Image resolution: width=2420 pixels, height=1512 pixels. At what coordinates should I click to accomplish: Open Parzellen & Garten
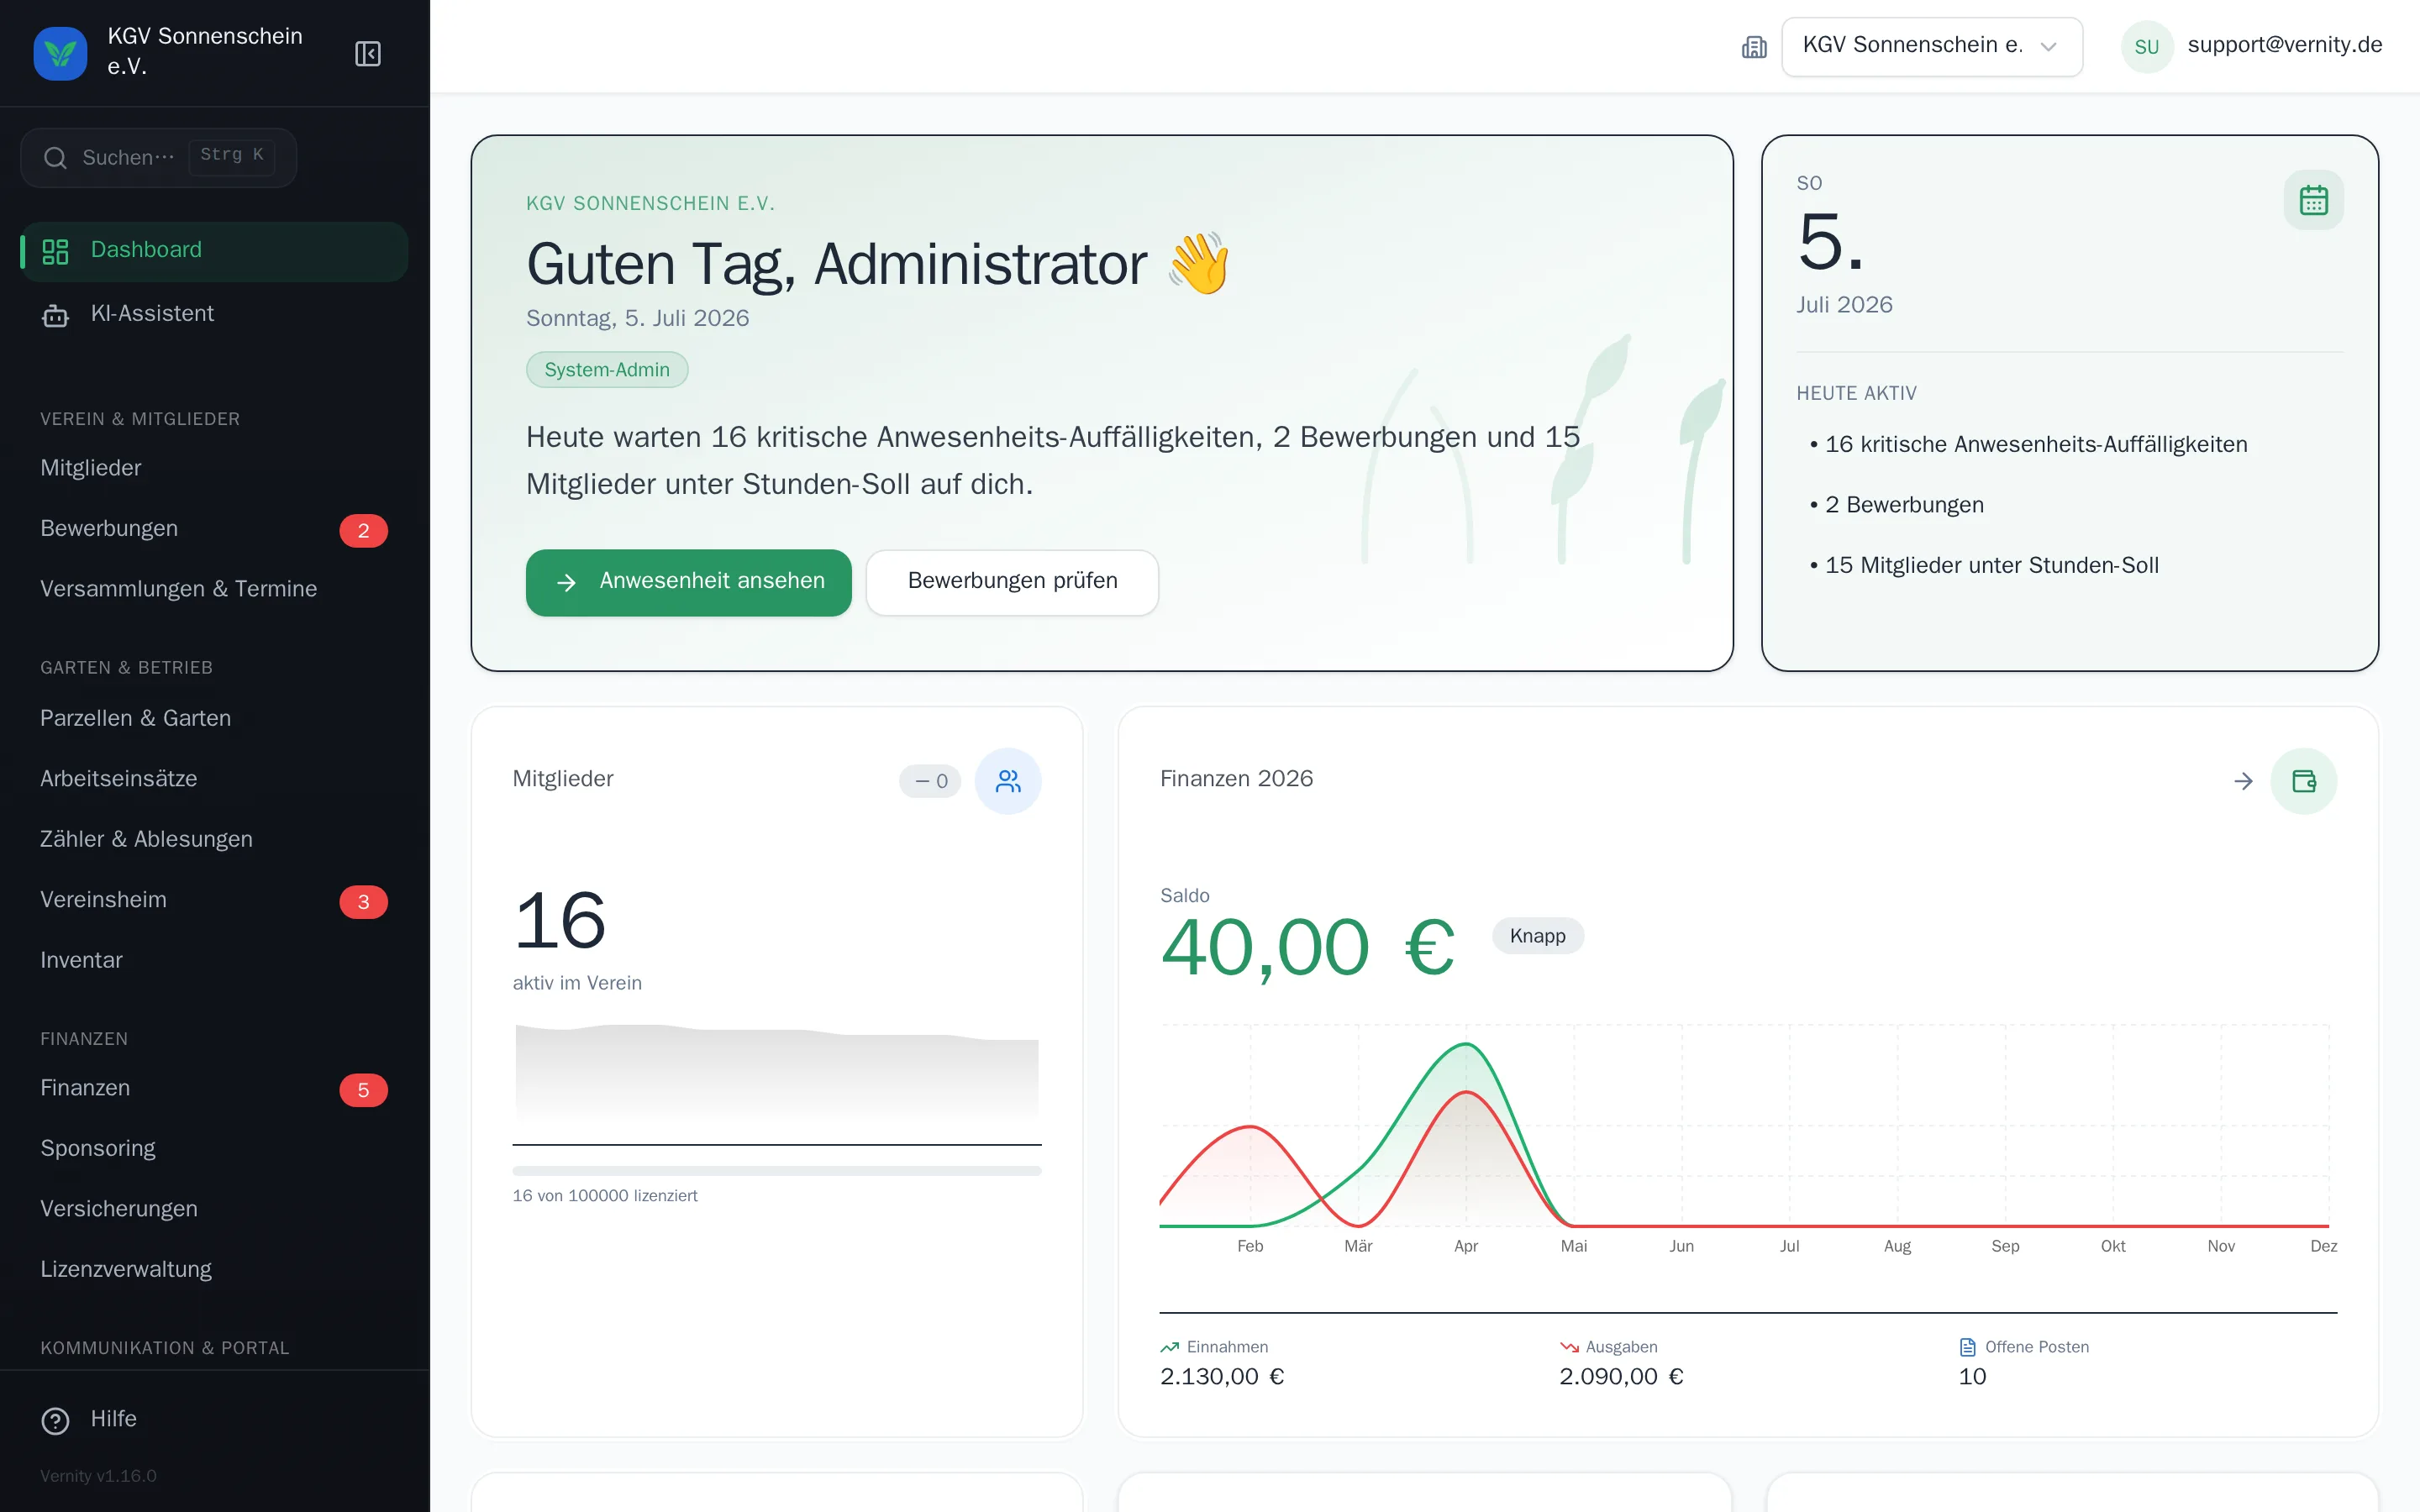point(214,718)
